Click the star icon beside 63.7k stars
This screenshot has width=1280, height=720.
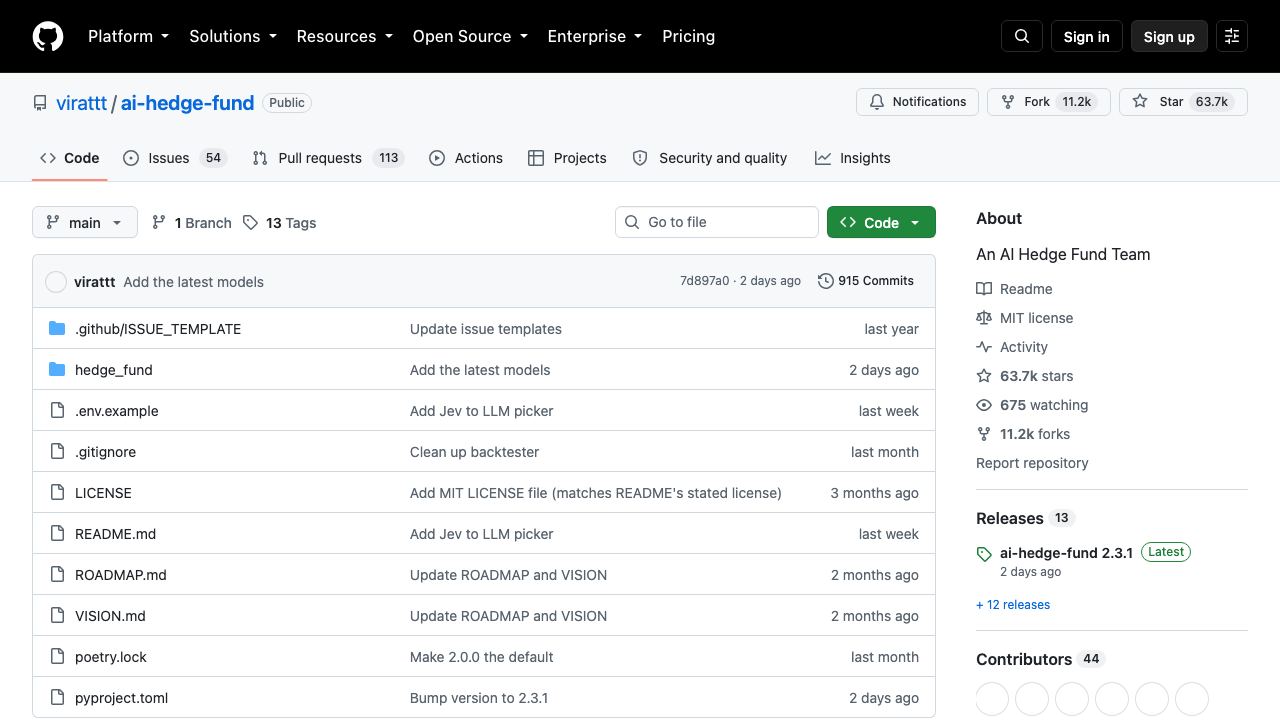coord(984,376)
